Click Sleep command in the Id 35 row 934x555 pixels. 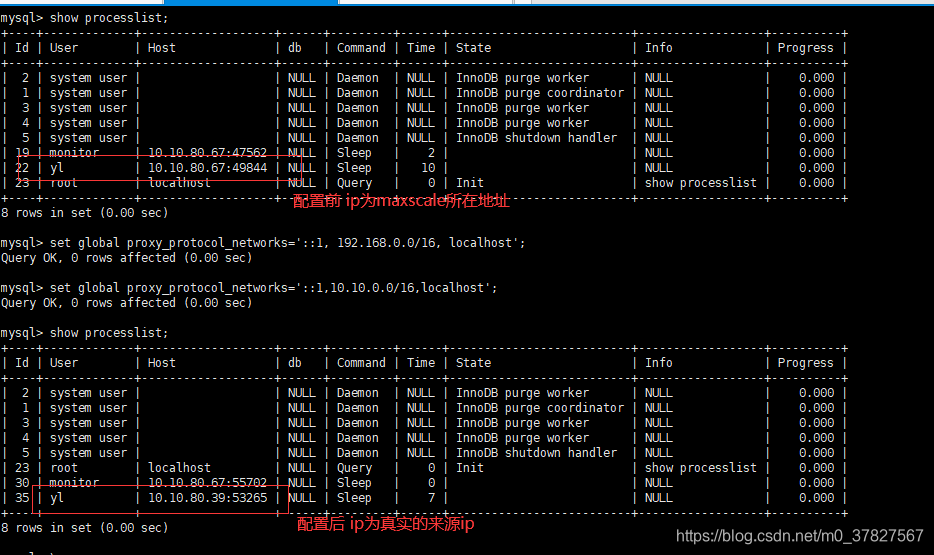[x=354, y=498]
